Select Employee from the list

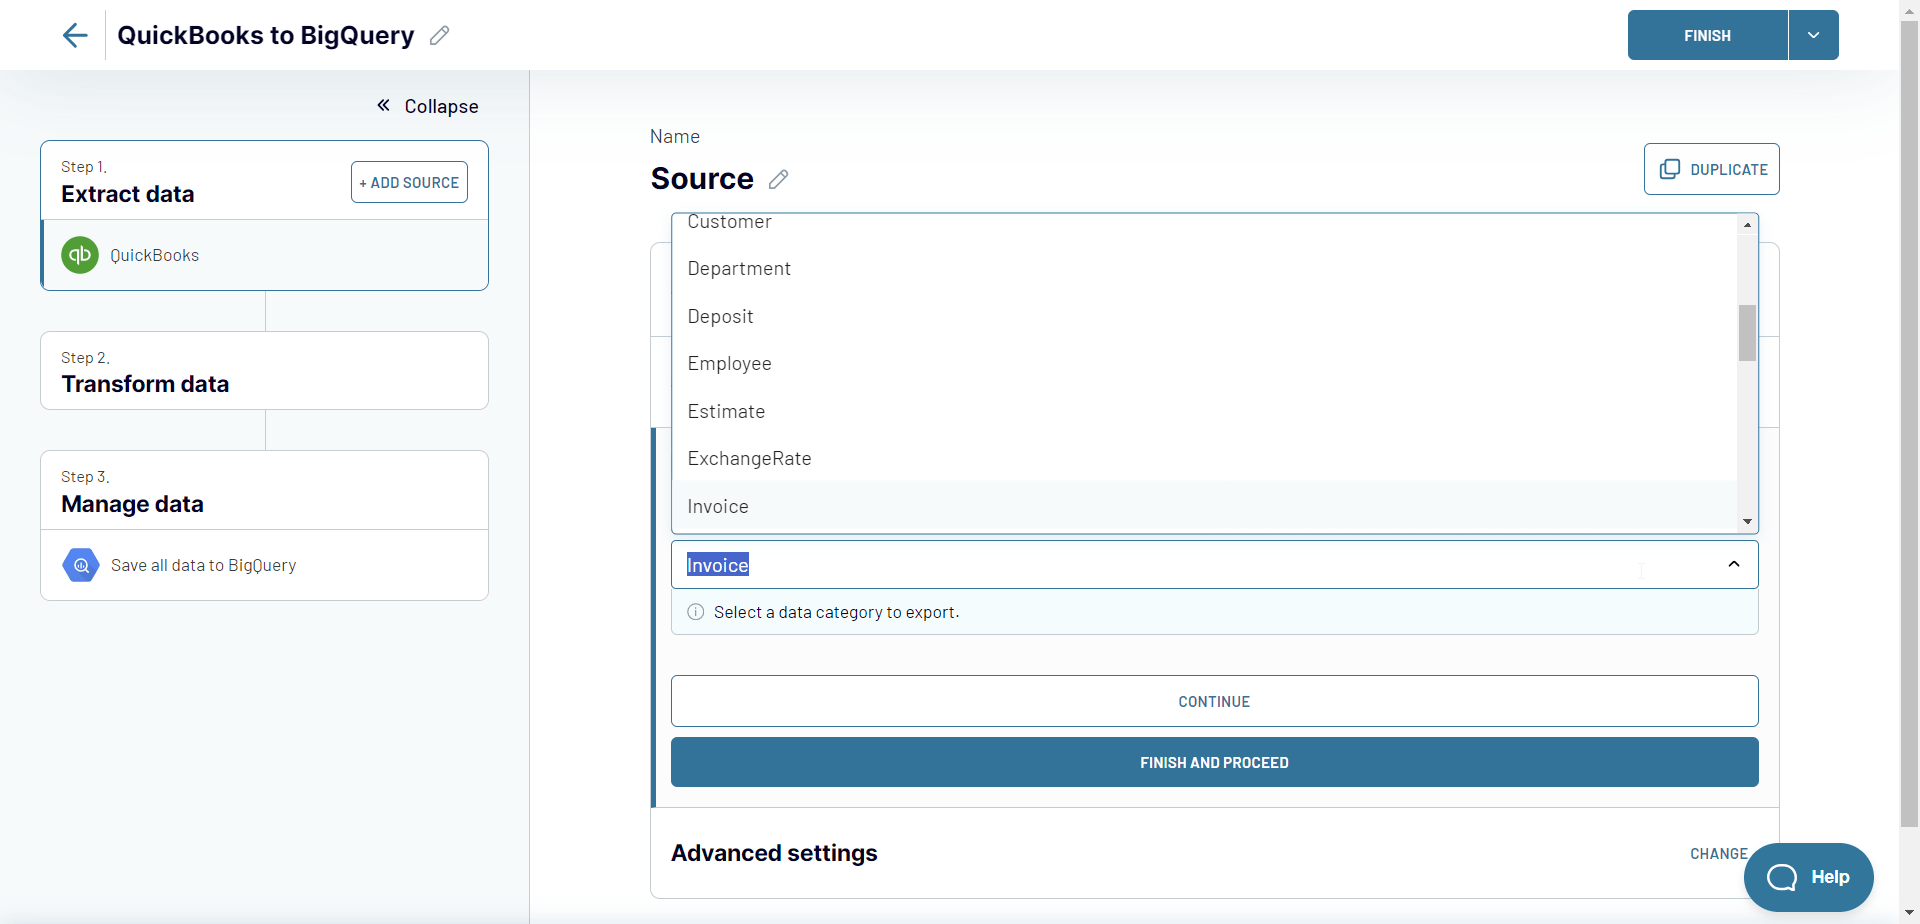tap(1204, 364)
